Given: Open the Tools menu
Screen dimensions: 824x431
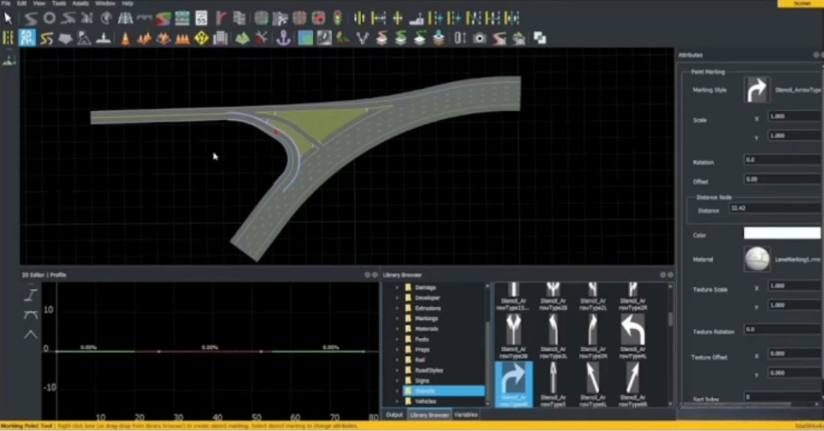Looking at the screenshot, I should click(58, 4).
